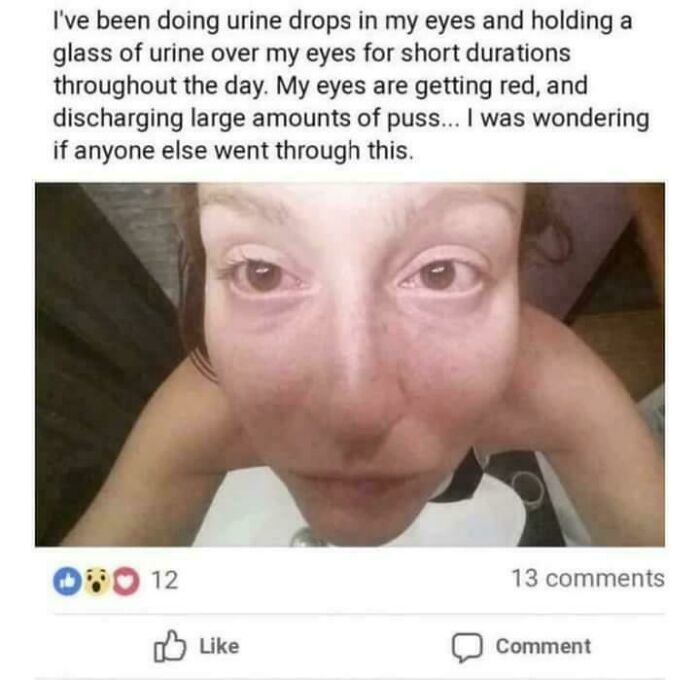Click the yellow wow-face reaction emoji
Image resolution: width=700 pixels, height=680 pixels.
coord(97,581)
